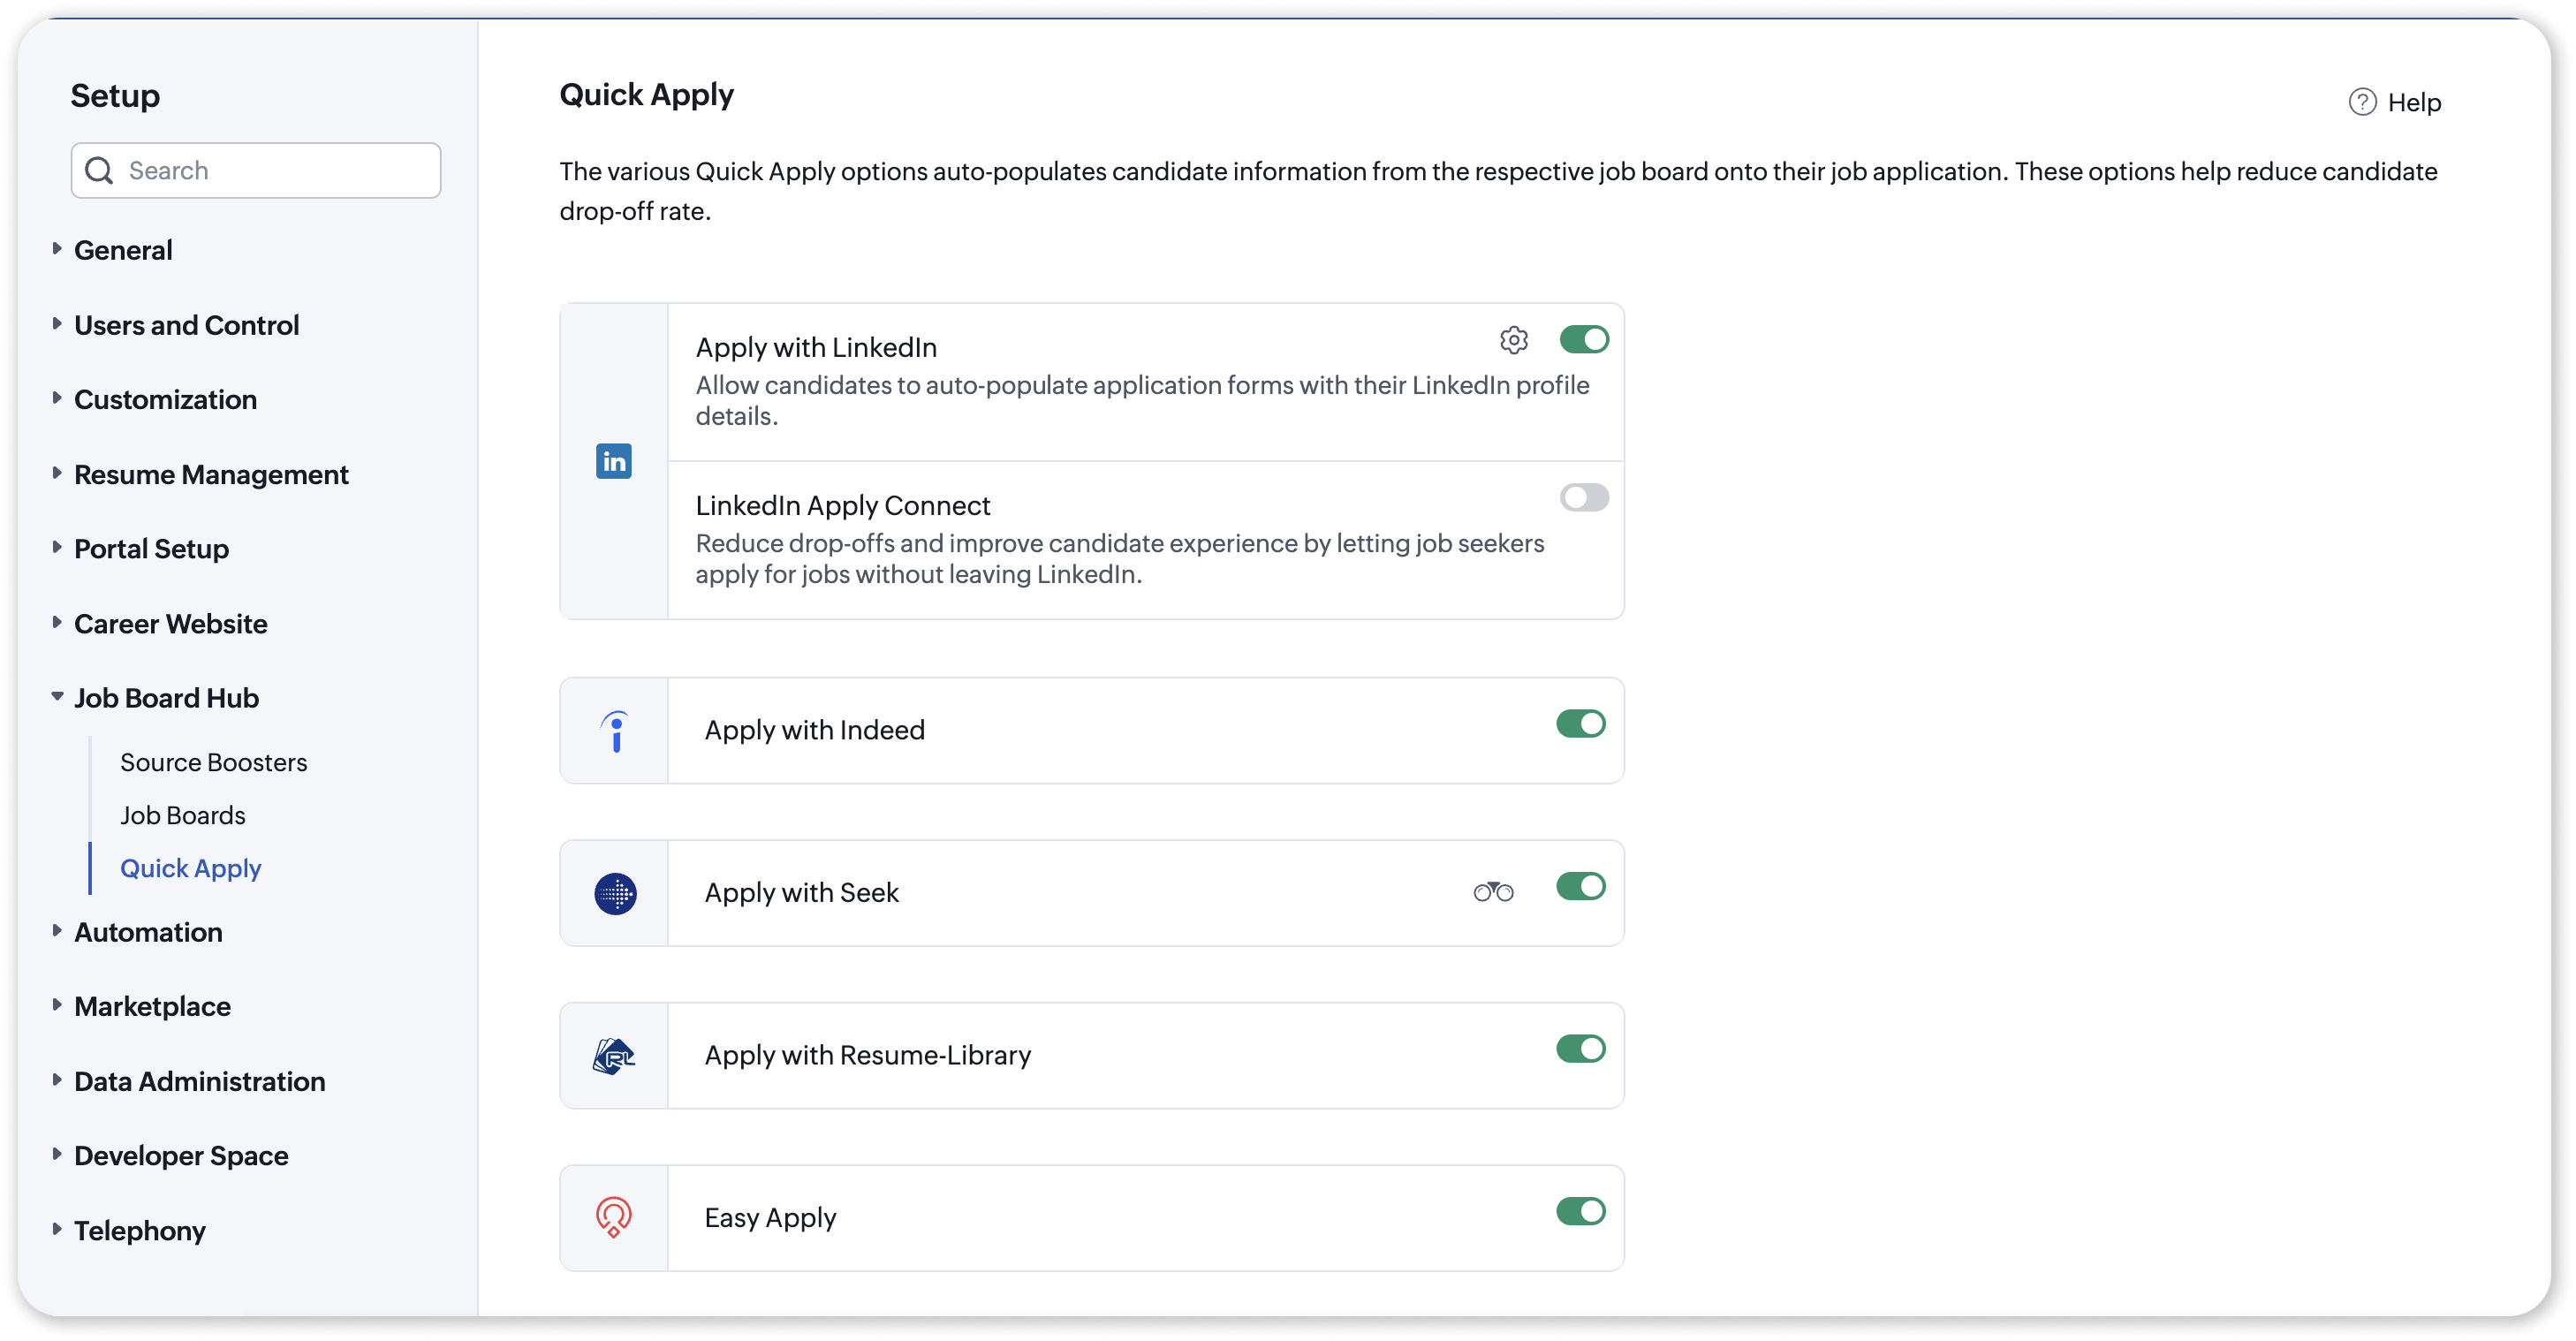Click 'Apply with Indeed' text
The width and height of the screenshot is (2576, 1341).
[814, 730]
